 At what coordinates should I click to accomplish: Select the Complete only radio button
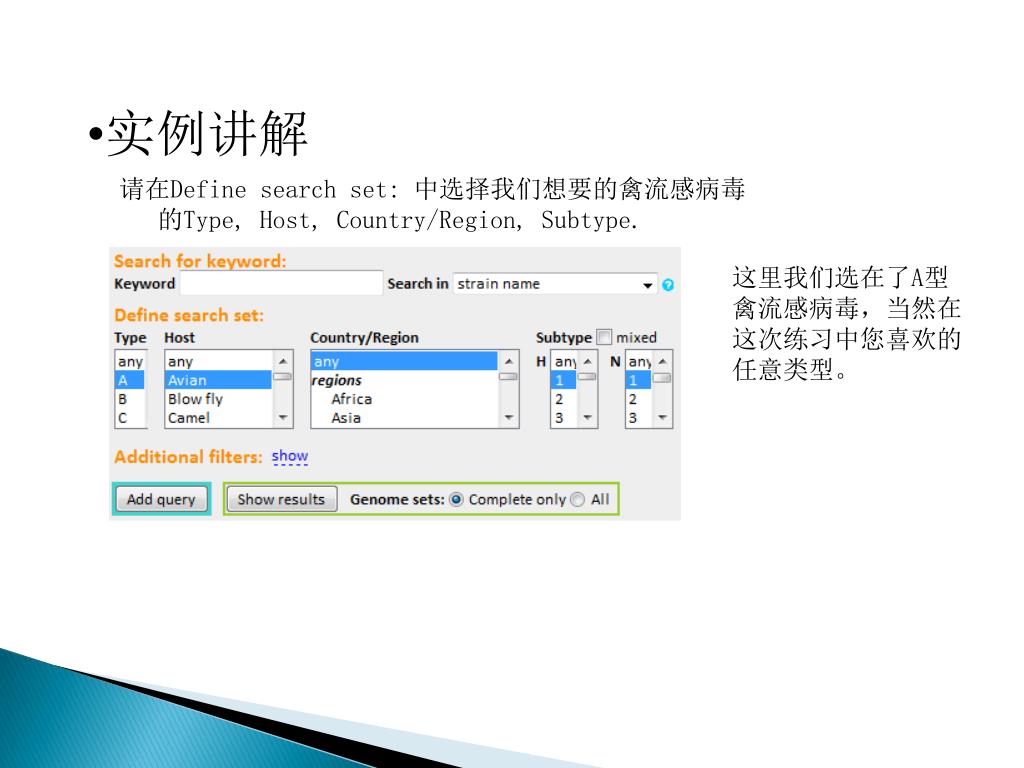(456, 500)
